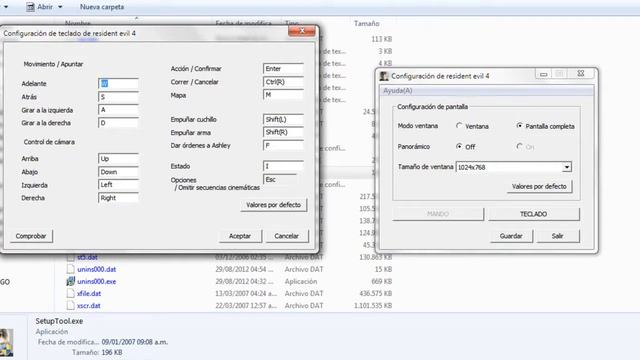Open the Tamaño de ventana resolution dropdown

tap(567, 167)
